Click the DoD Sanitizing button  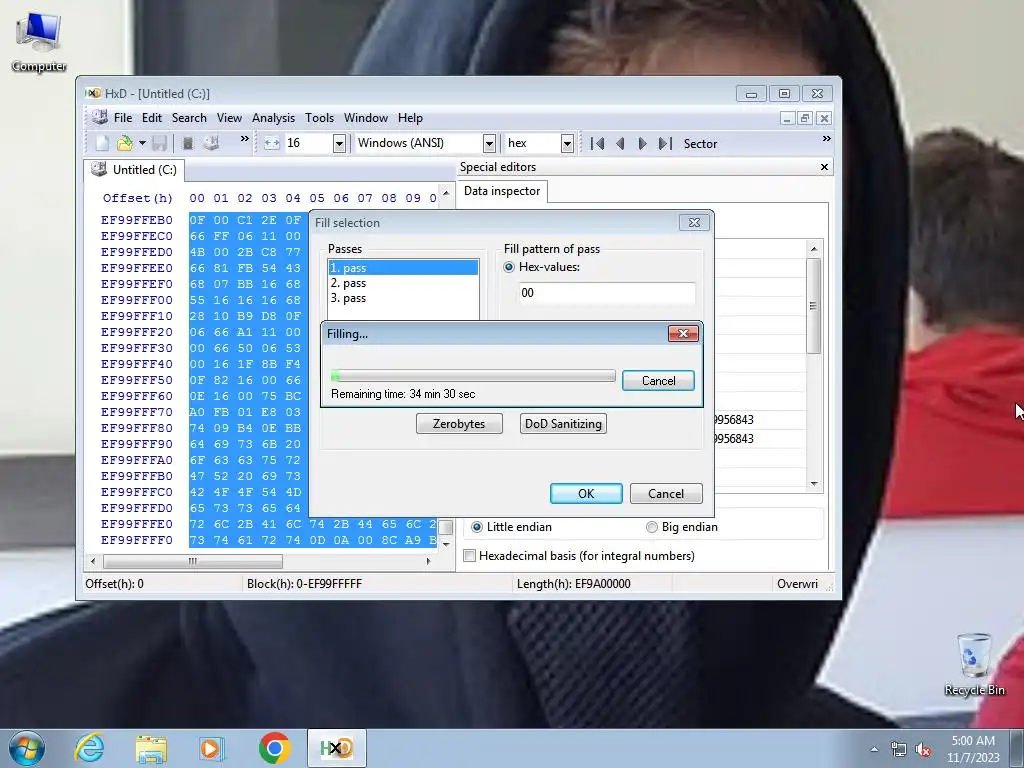pyautogui.click(x=563, y=424)
